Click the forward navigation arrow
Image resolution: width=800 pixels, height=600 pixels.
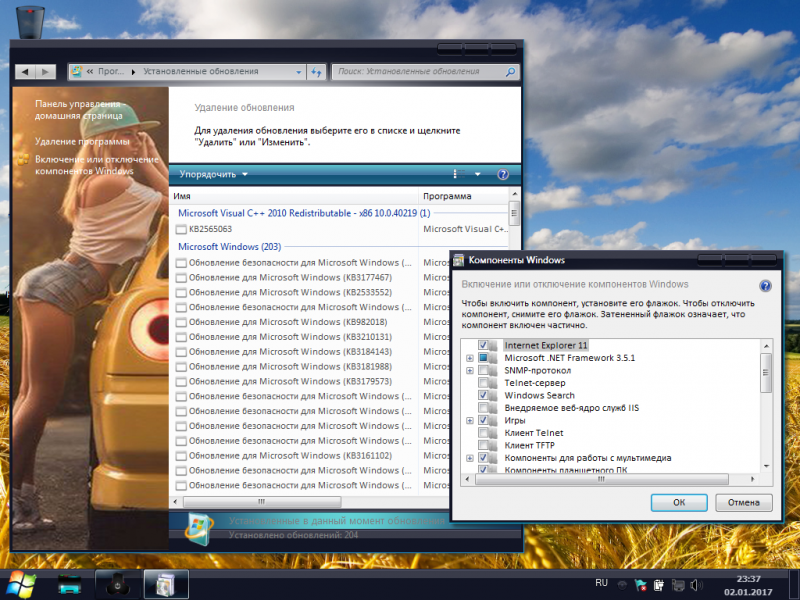[45, 72]
